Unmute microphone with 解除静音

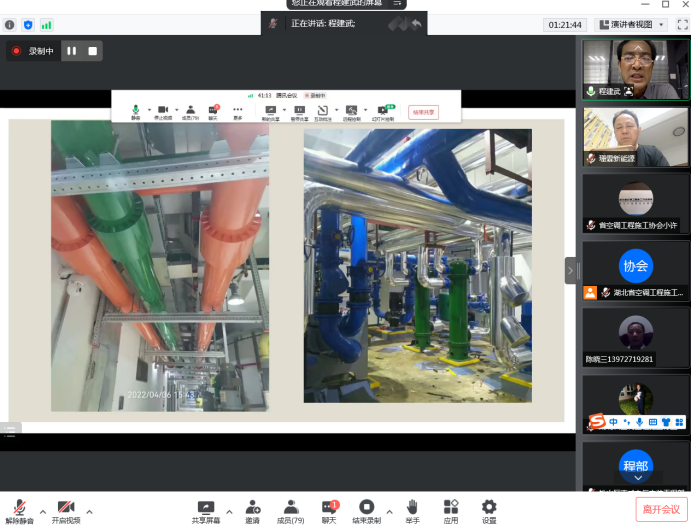click(x=19, y=512)
